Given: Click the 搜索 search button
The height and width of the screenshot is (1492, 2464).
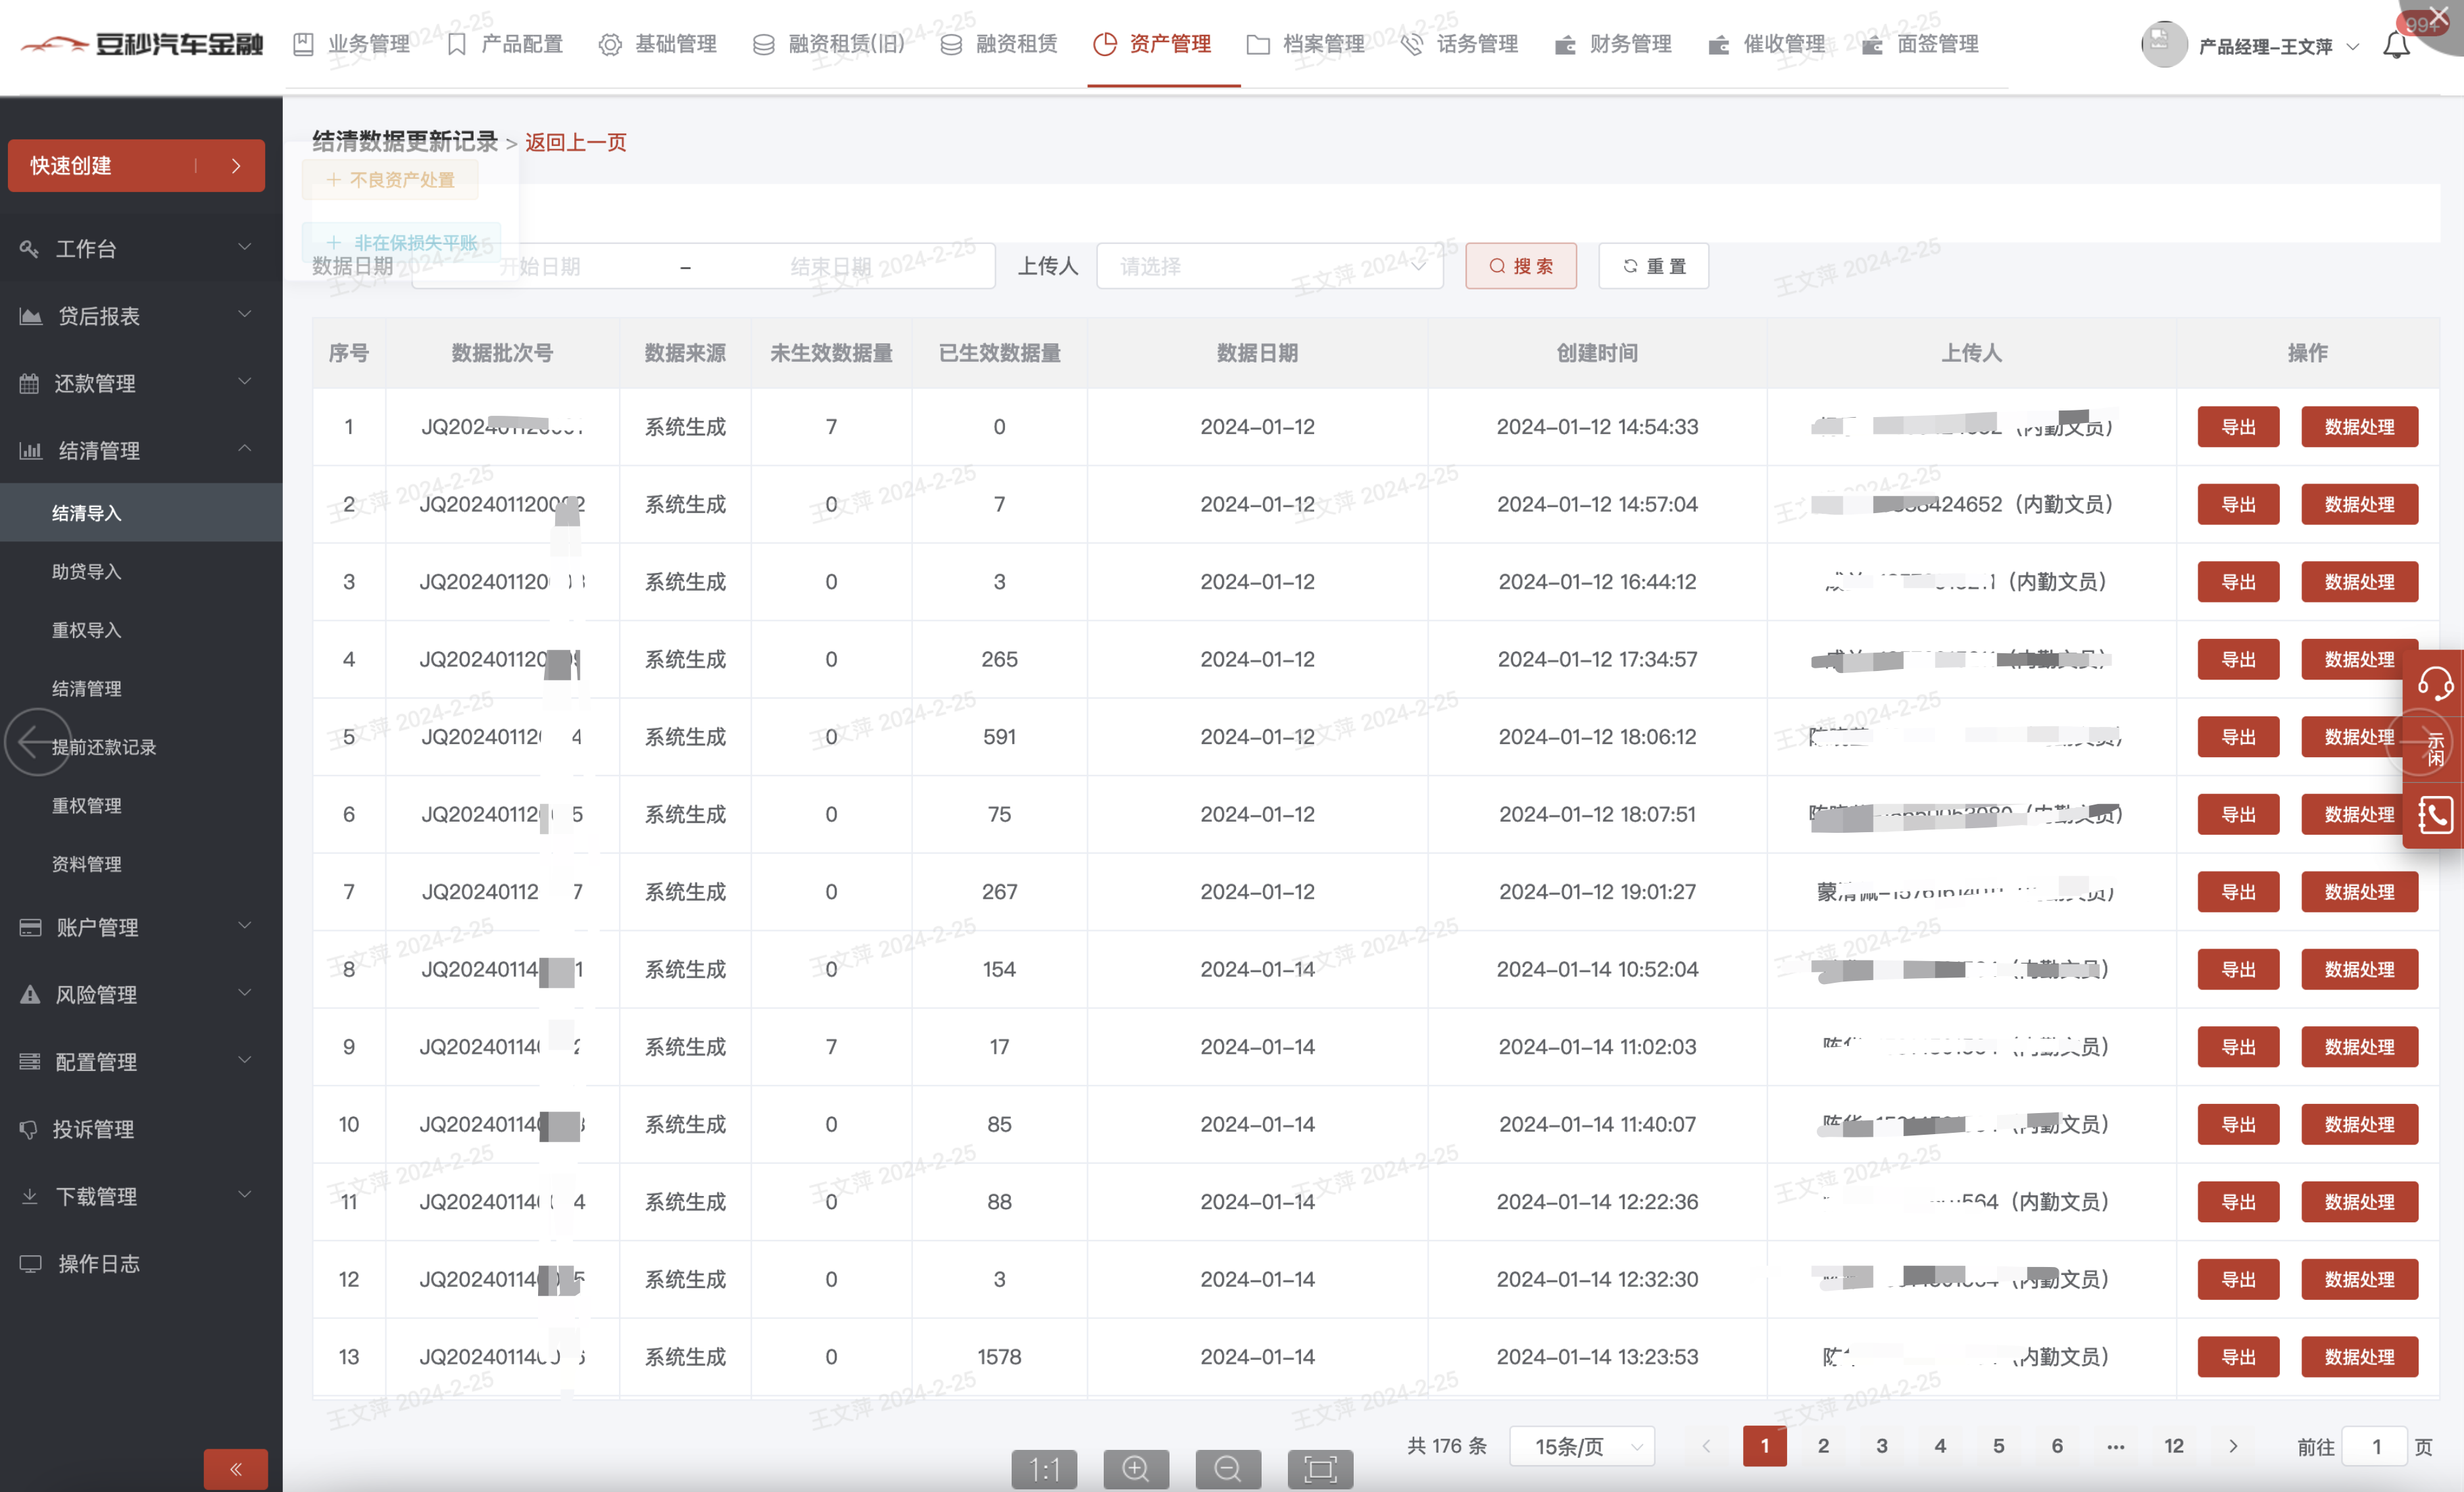Looking at the screenshot, I should point(1520,266).
